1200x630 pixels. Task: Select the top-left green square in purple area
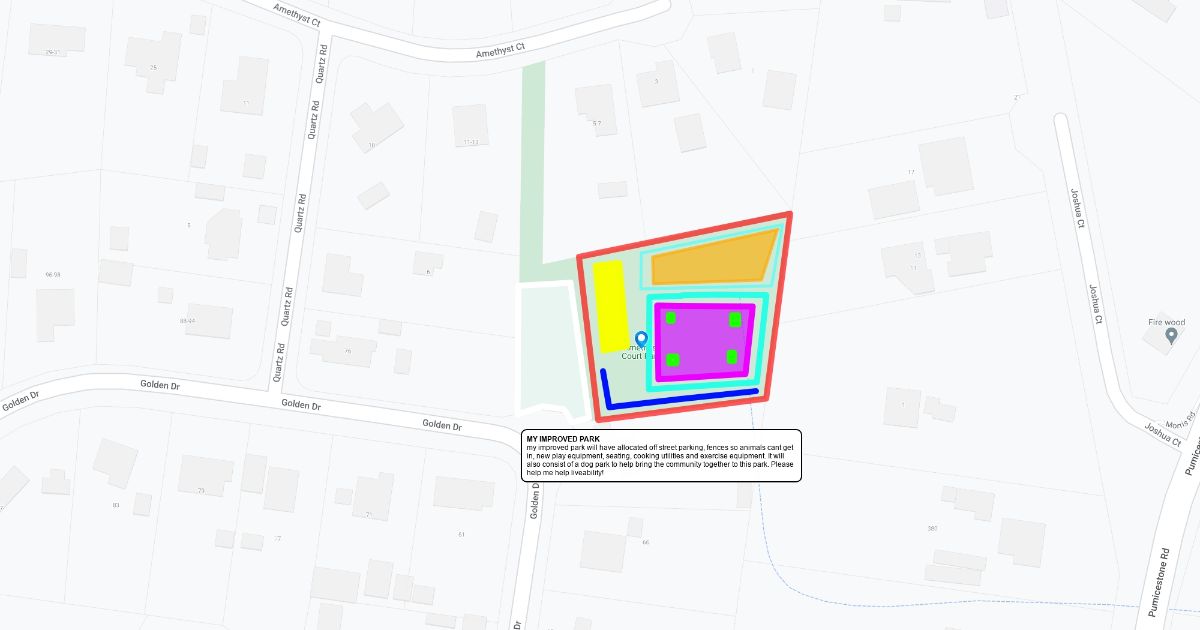(671, 318)
